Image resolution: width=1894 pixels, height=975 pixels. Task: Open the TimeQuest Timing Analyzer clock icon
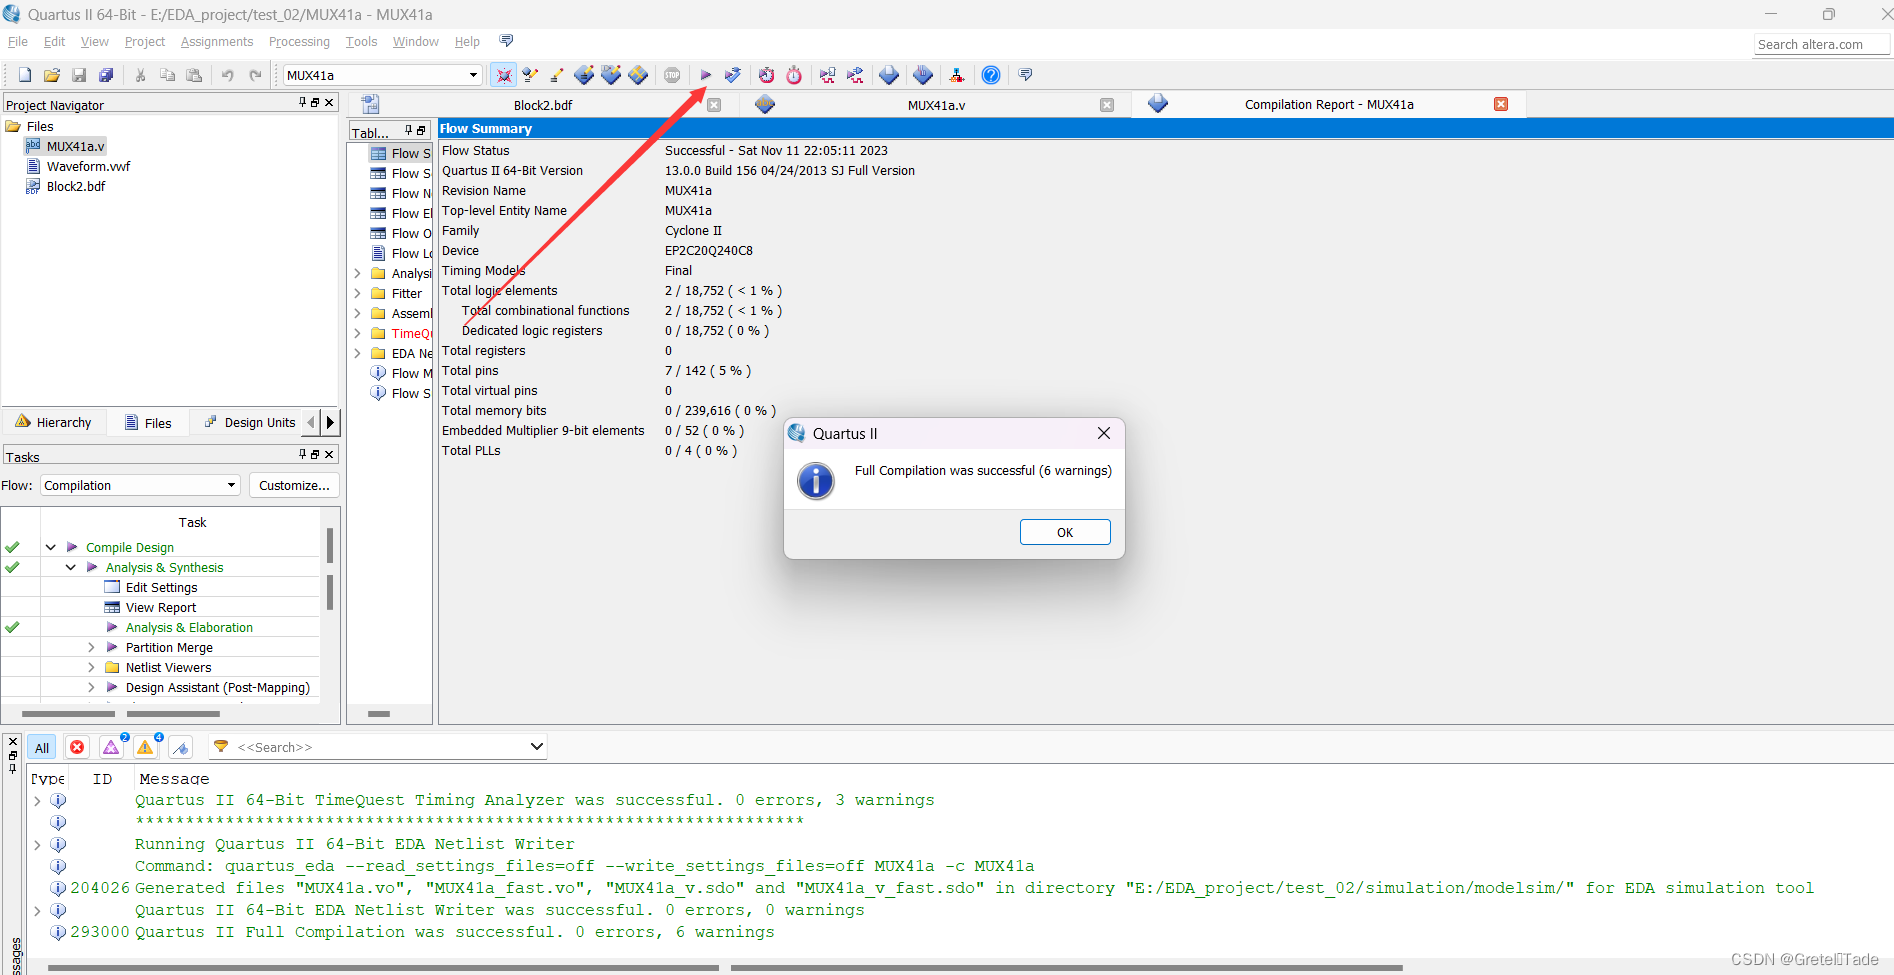coord(794,75)
